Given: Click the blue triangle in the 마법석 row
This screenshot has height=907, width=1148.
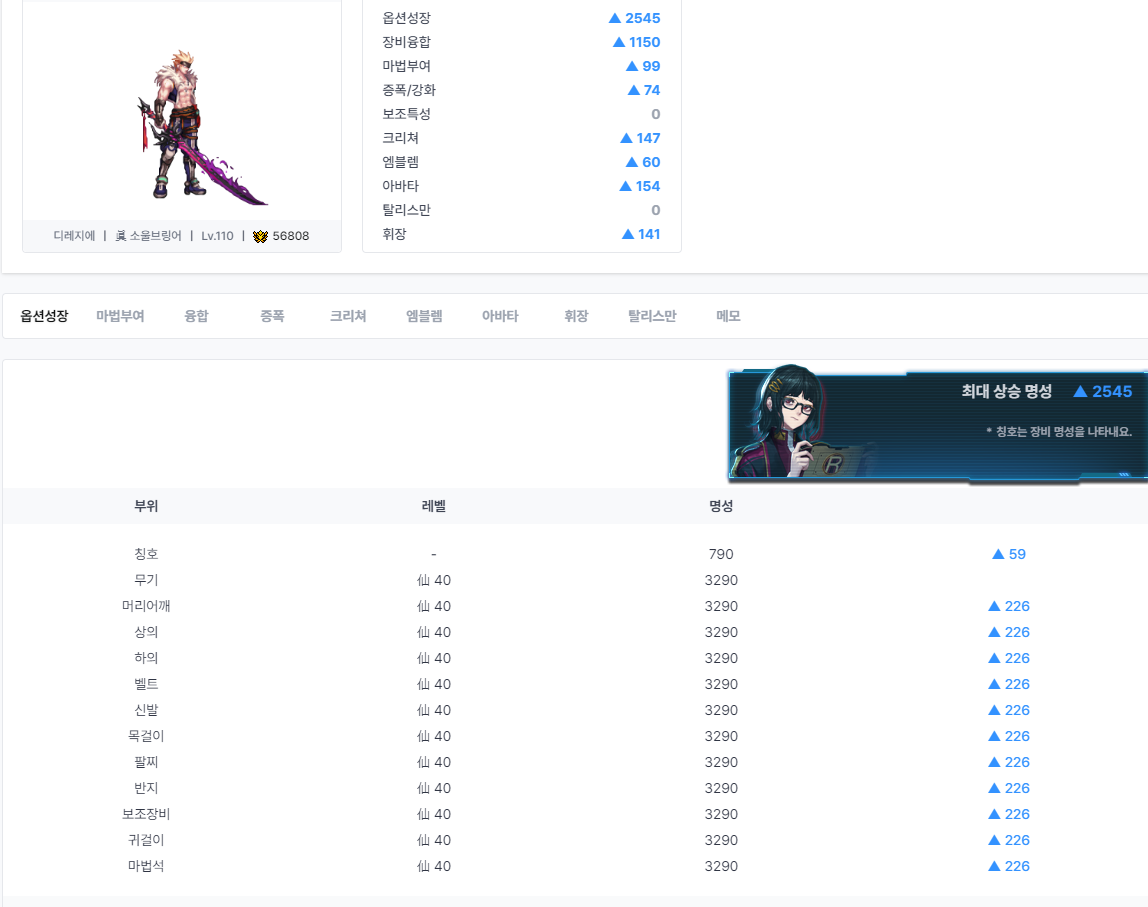Looking at the screenshot, I should click(x=994, y=866).
